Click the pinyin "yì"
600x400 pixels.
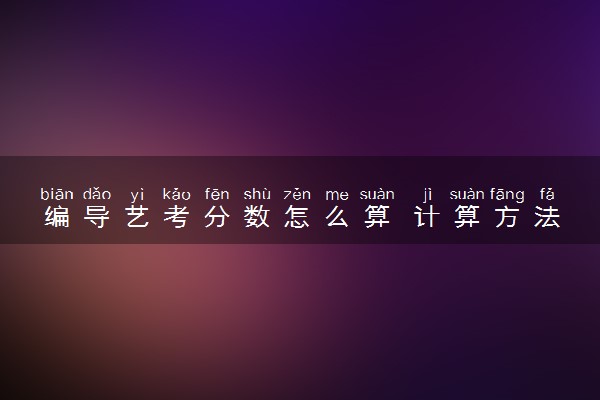tap(137, 195)
